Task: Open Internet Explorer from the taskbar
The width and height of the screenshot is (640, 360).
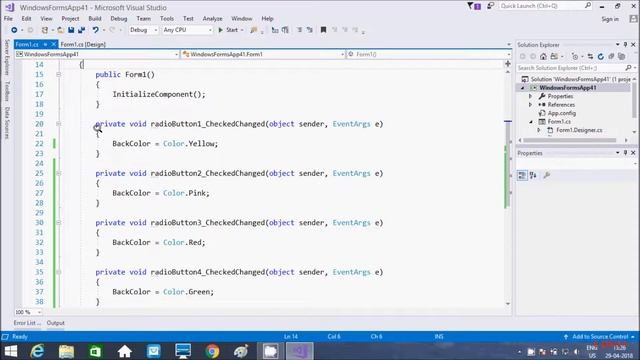Action: (x=37, y=351)
